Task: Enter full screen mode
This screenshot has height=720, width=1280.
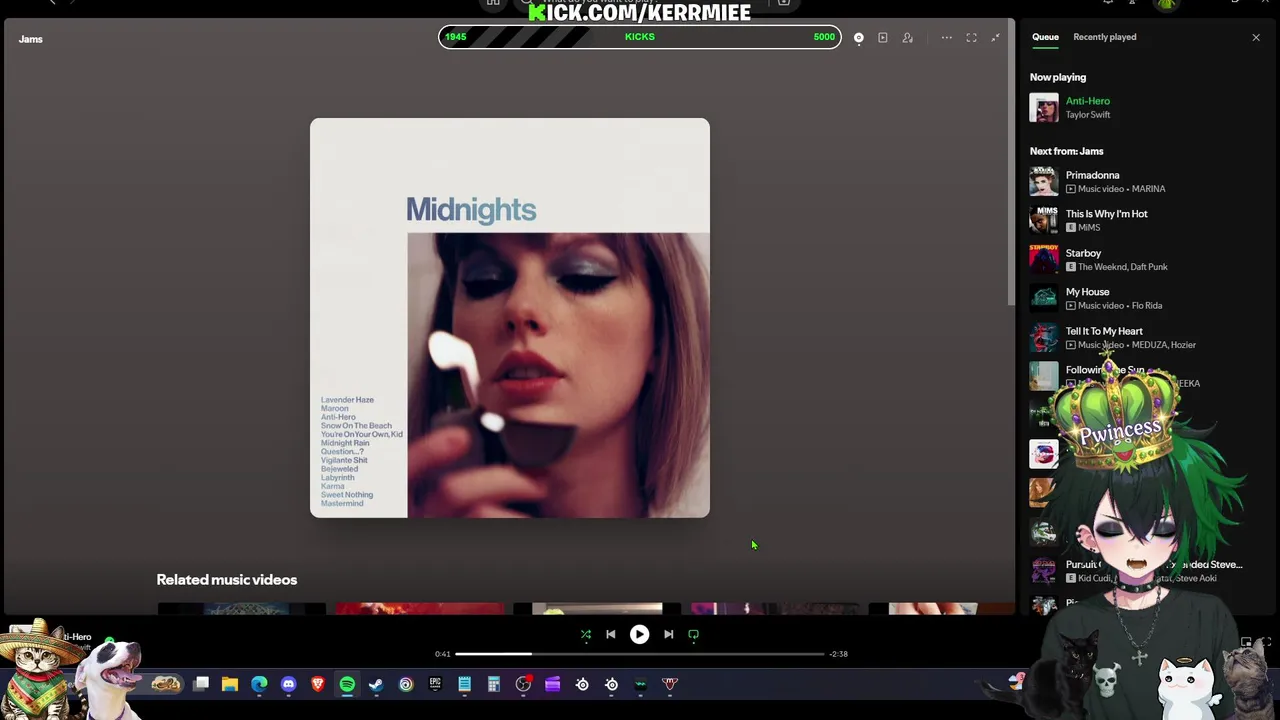Action: click(x=971, y=38)
